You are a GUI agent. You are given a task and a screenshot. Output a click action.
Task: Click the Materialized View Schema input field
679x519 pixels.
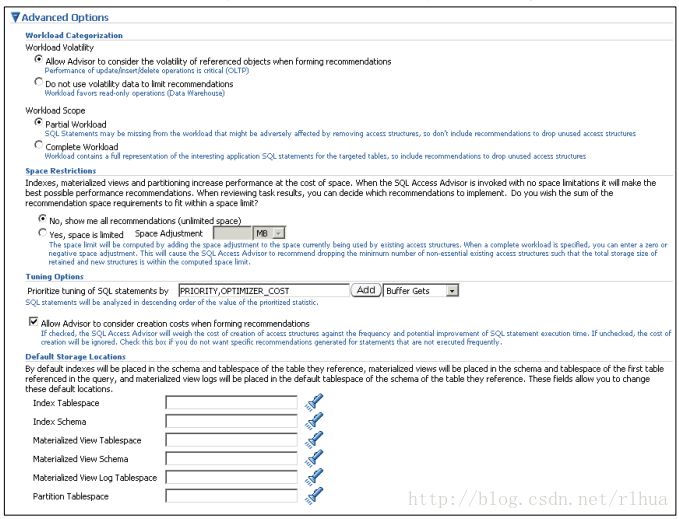click(231, 458)
